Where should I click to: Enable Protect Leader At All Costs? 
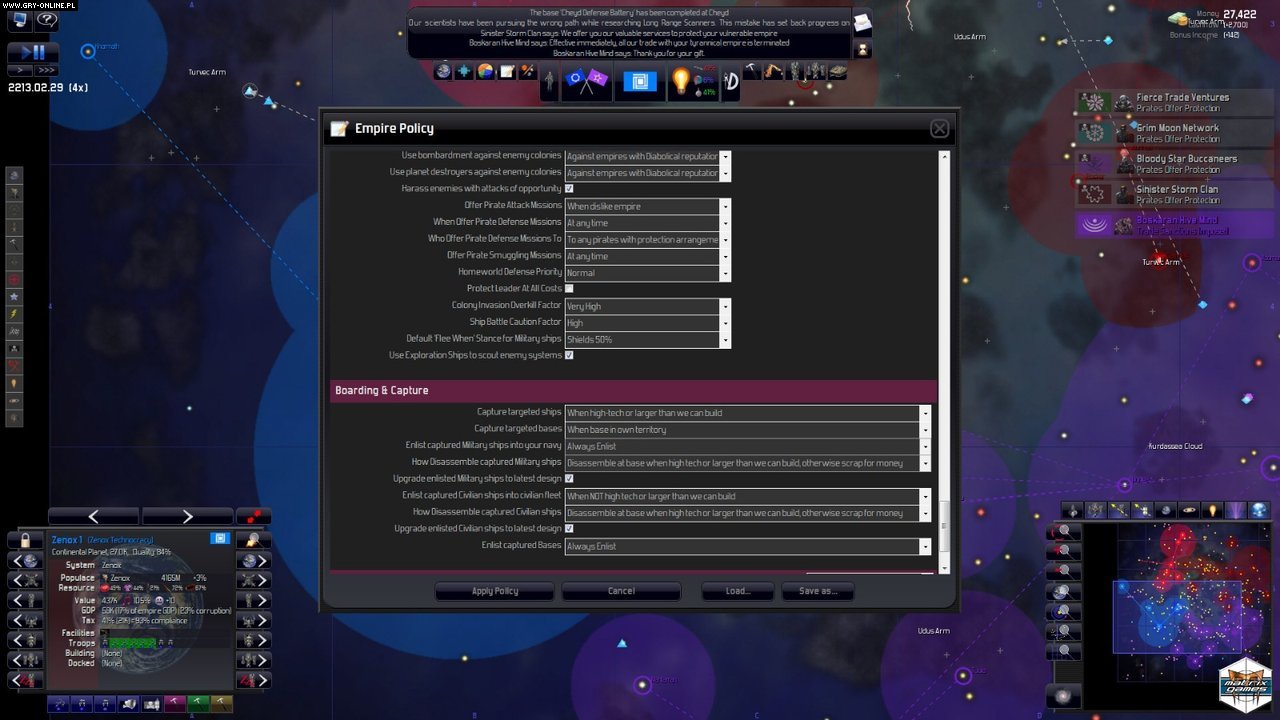[569, 288]
